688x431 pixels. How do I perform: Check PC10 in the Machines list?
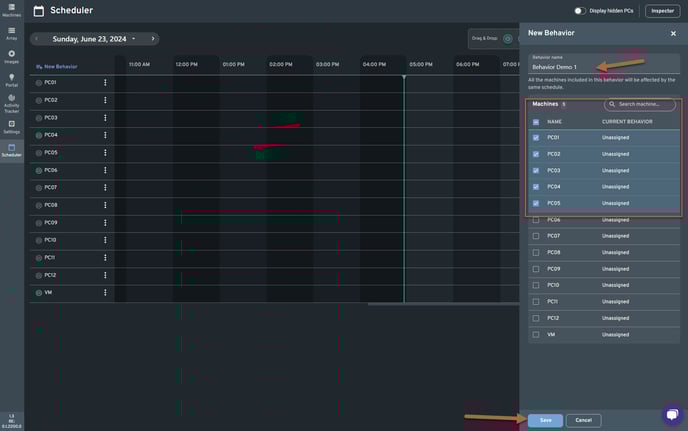(x=536, y=285)
